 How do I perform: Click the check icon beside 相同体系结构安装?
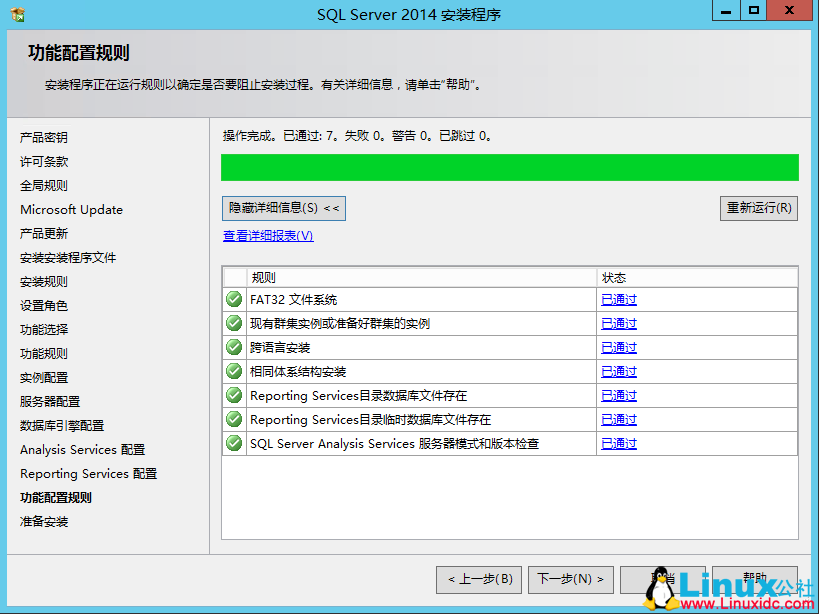(x=233, y=371)
